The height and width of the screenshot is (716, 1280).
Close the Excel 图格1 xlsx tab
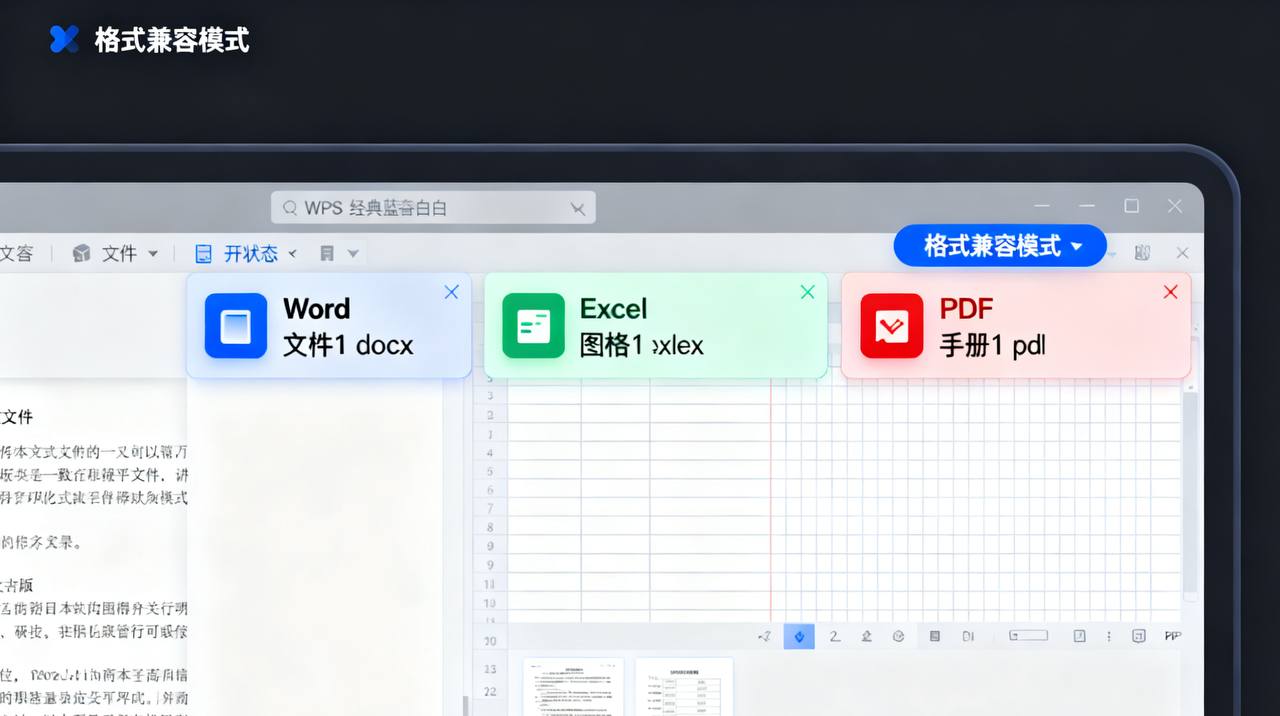807,292
